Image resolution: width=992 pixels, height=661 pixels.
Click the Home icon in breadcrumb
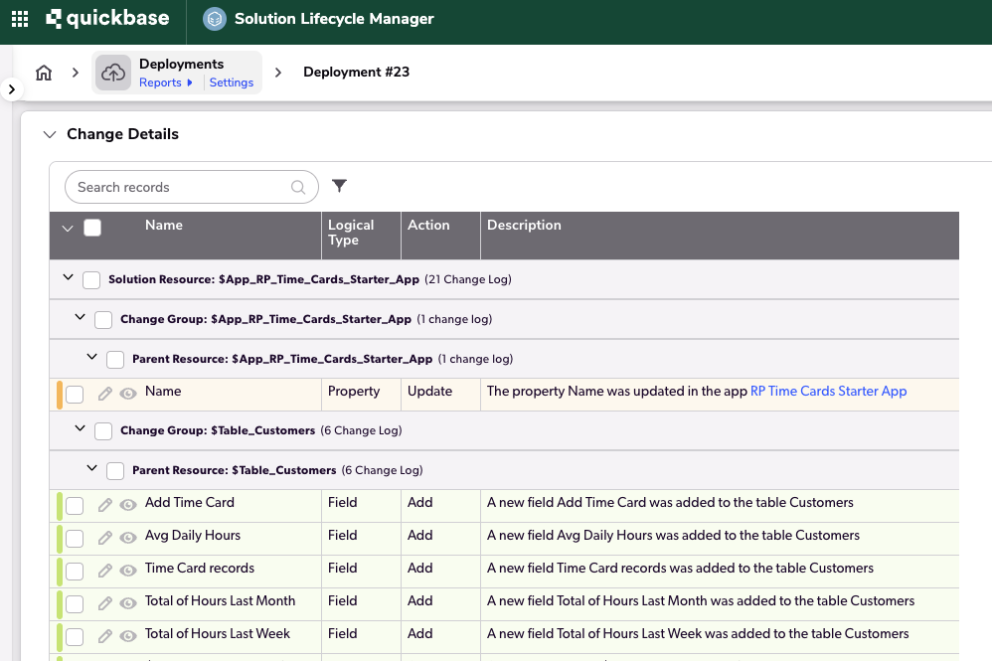[43, 73]
